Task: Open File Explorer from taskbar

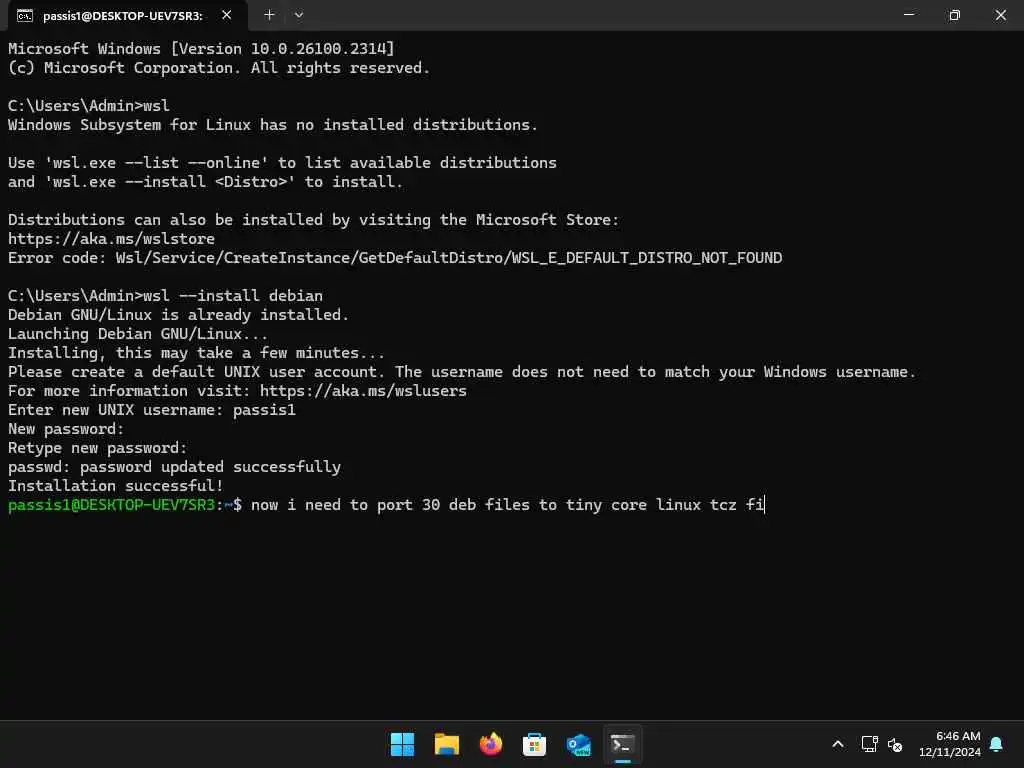Action: click(x=447, y=744)
